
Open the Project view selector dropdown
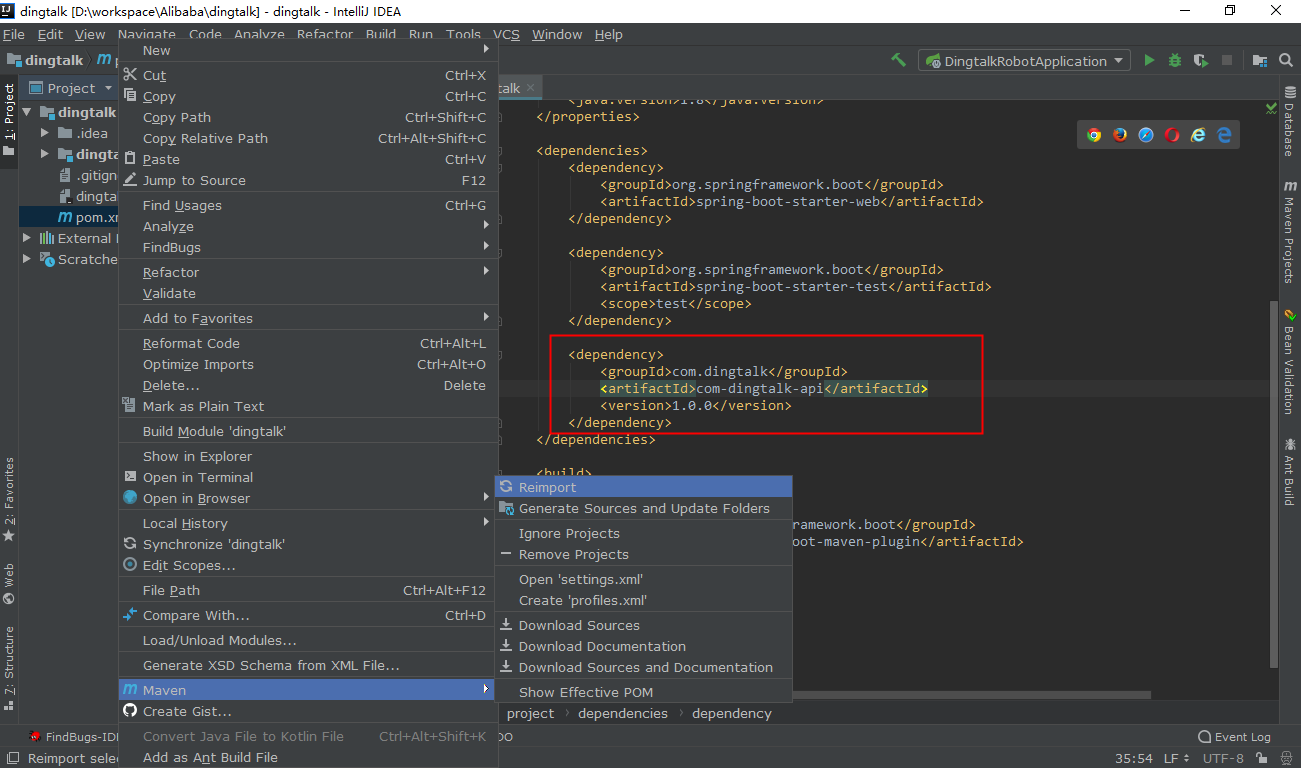pos(72,88)
